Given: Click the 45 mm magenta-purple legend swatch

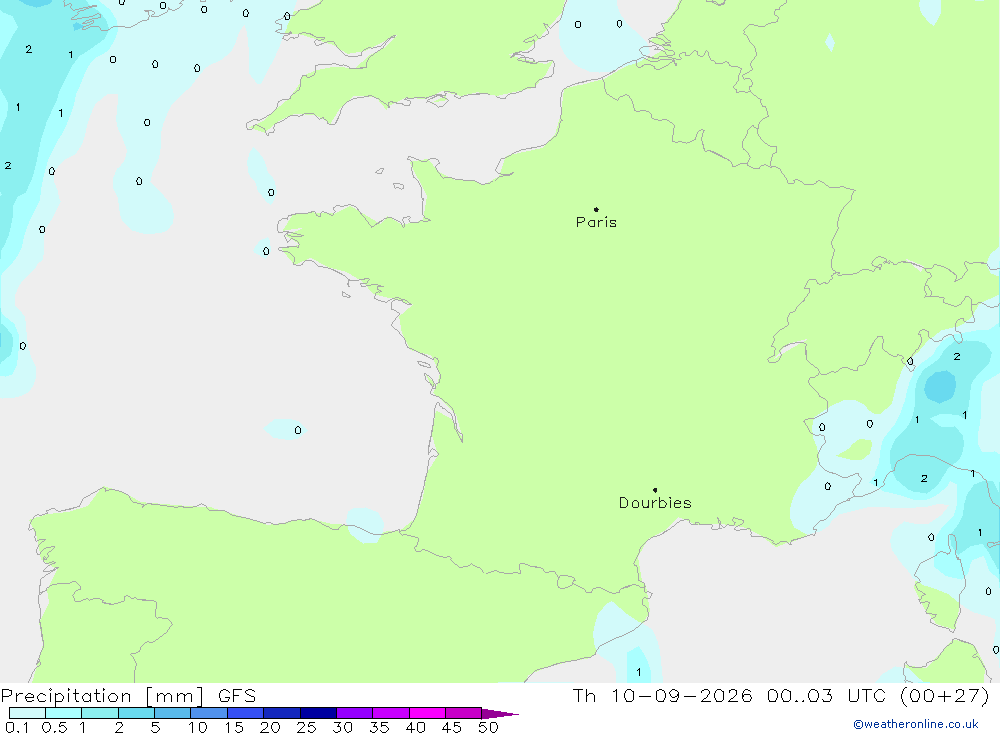Looking at the screenshot, I should pyautogui.click(x=464, y=713).
